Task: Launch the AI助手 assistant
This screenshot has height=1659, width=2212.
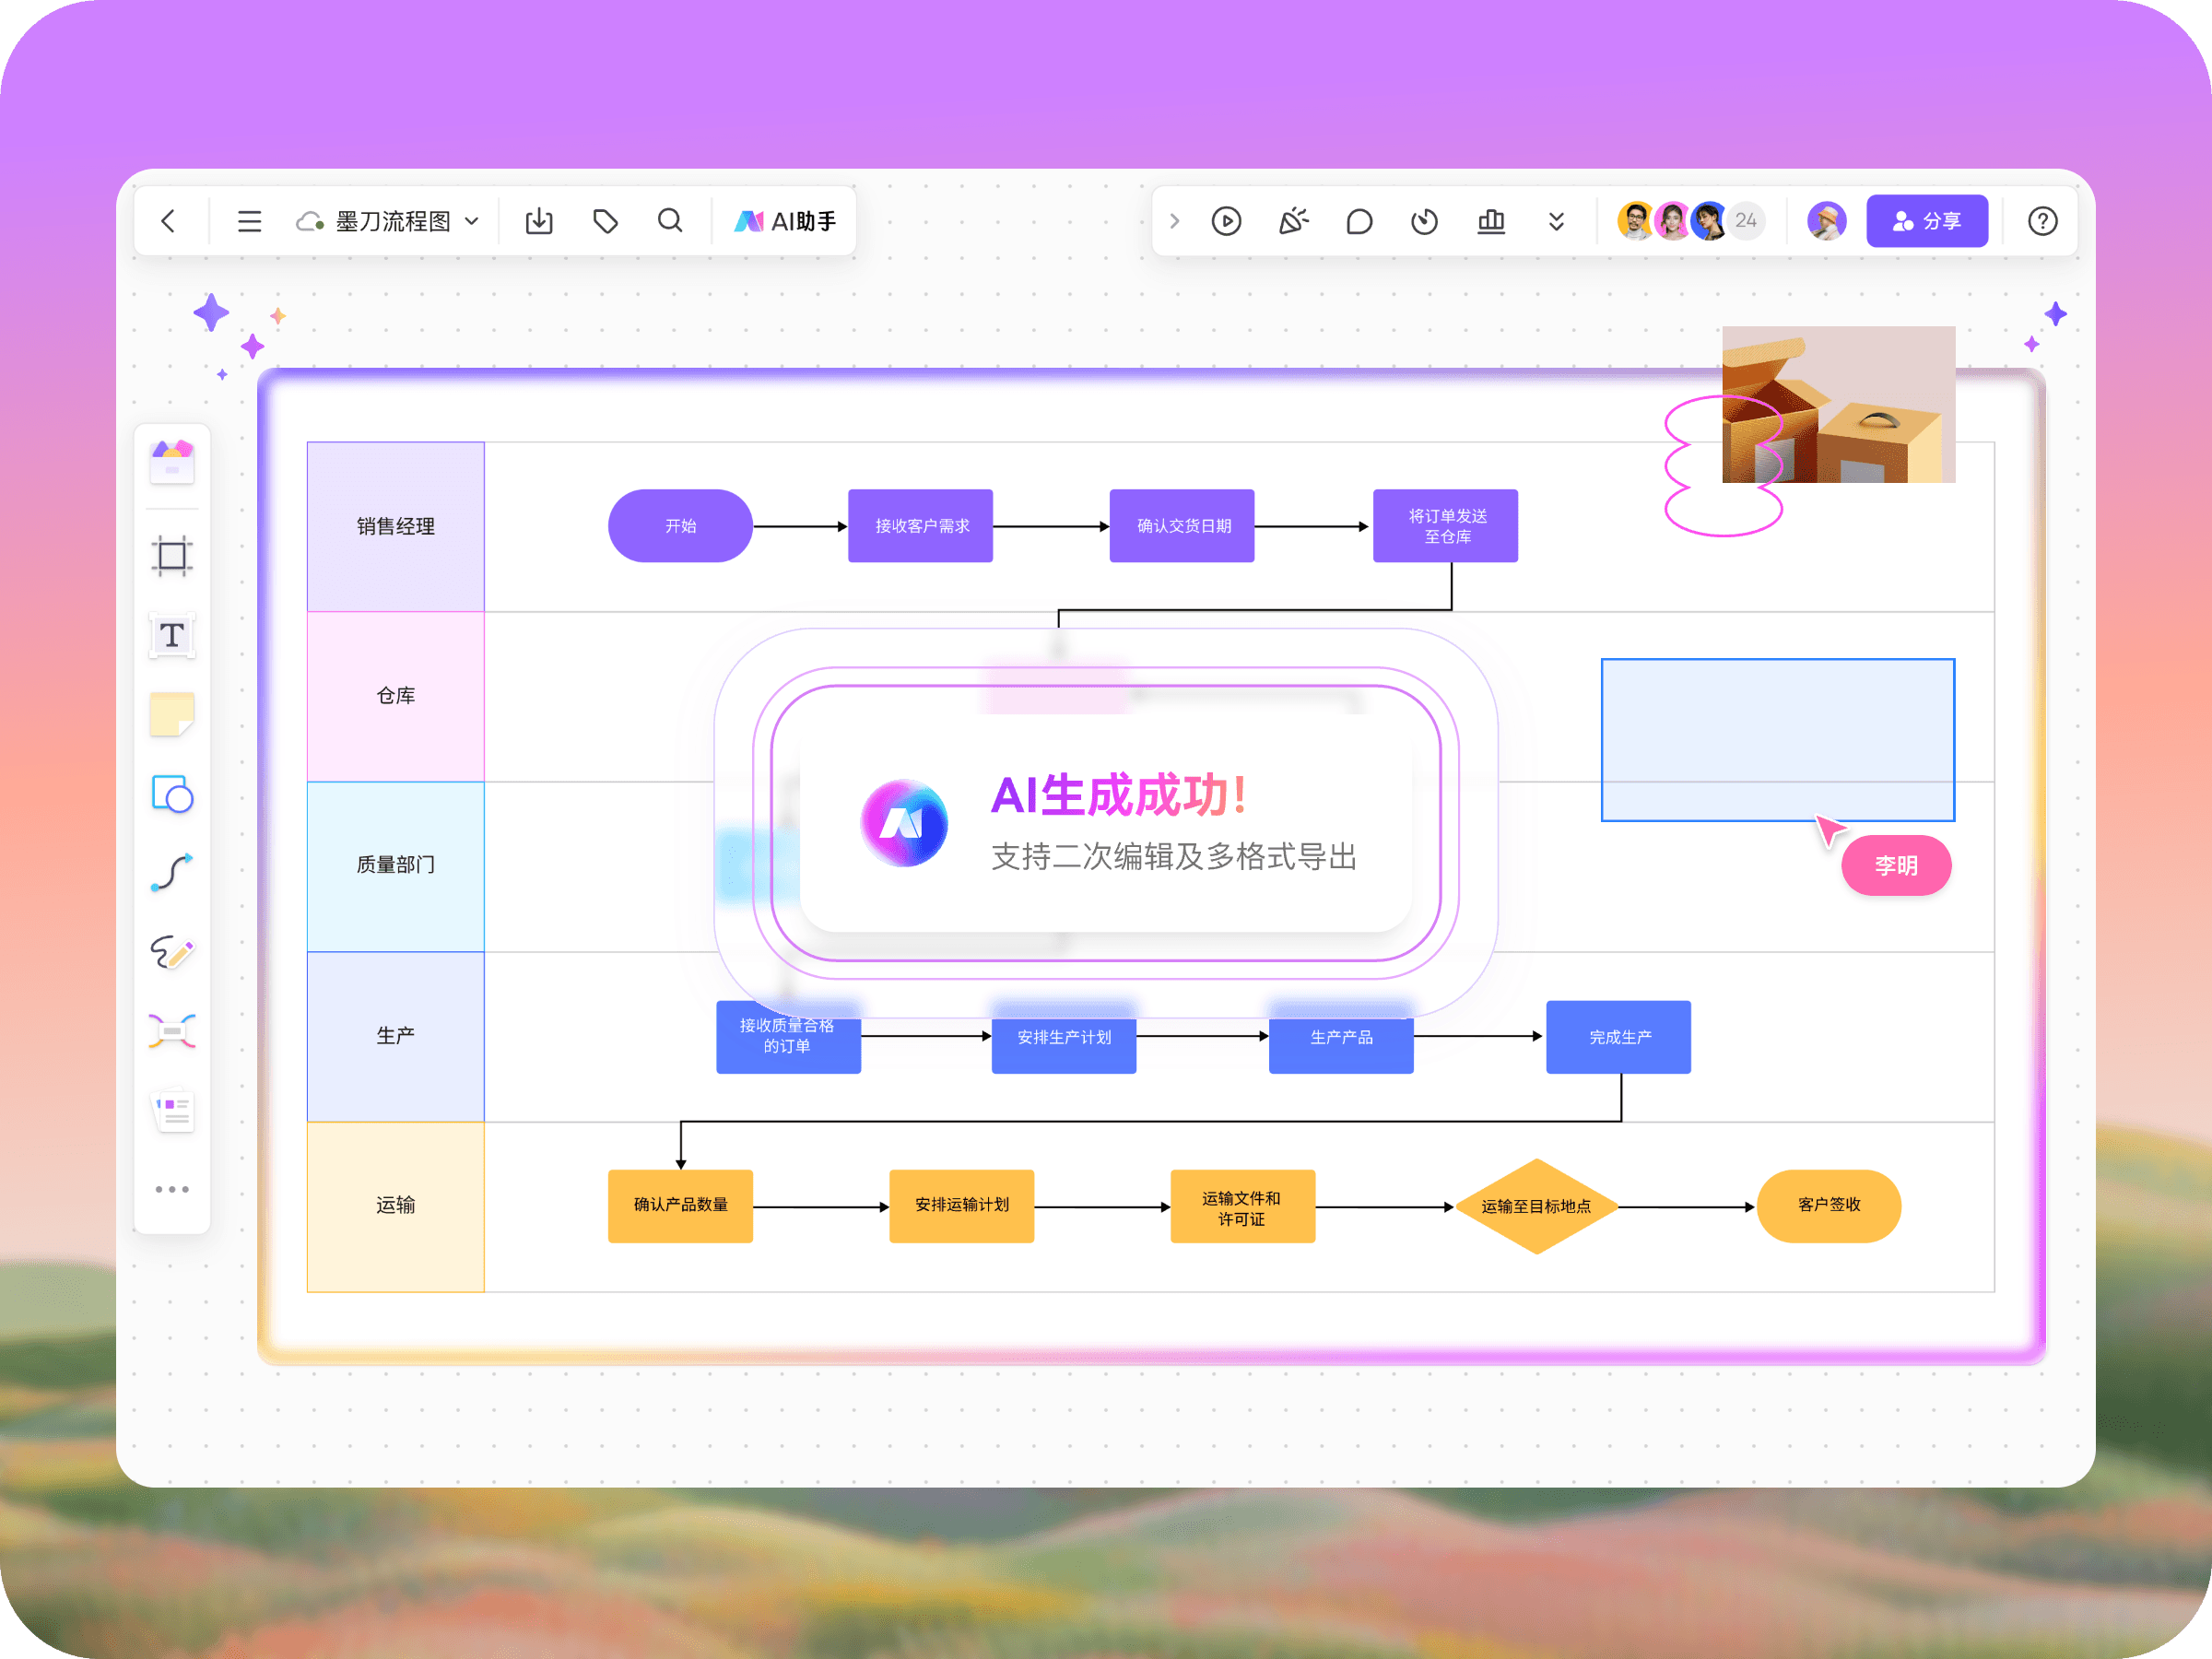Action: (785, 221)
